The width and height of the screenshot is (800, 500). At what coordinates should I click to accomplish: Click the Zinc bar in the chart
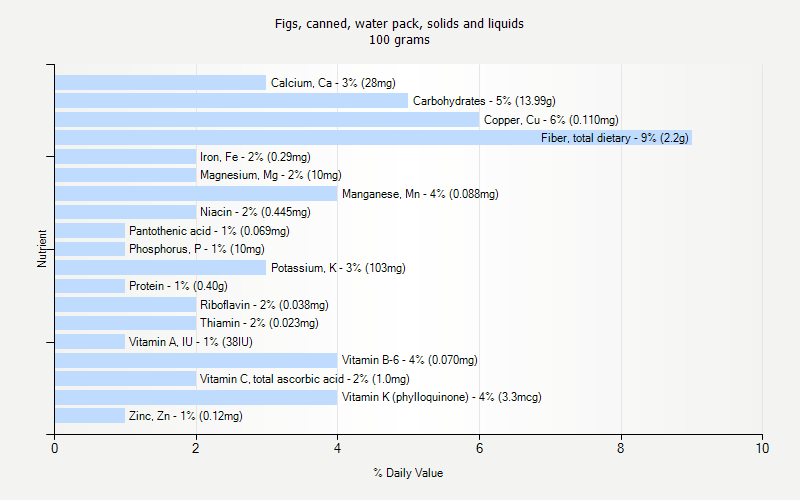pyautogui.click(x=90, y=416)
